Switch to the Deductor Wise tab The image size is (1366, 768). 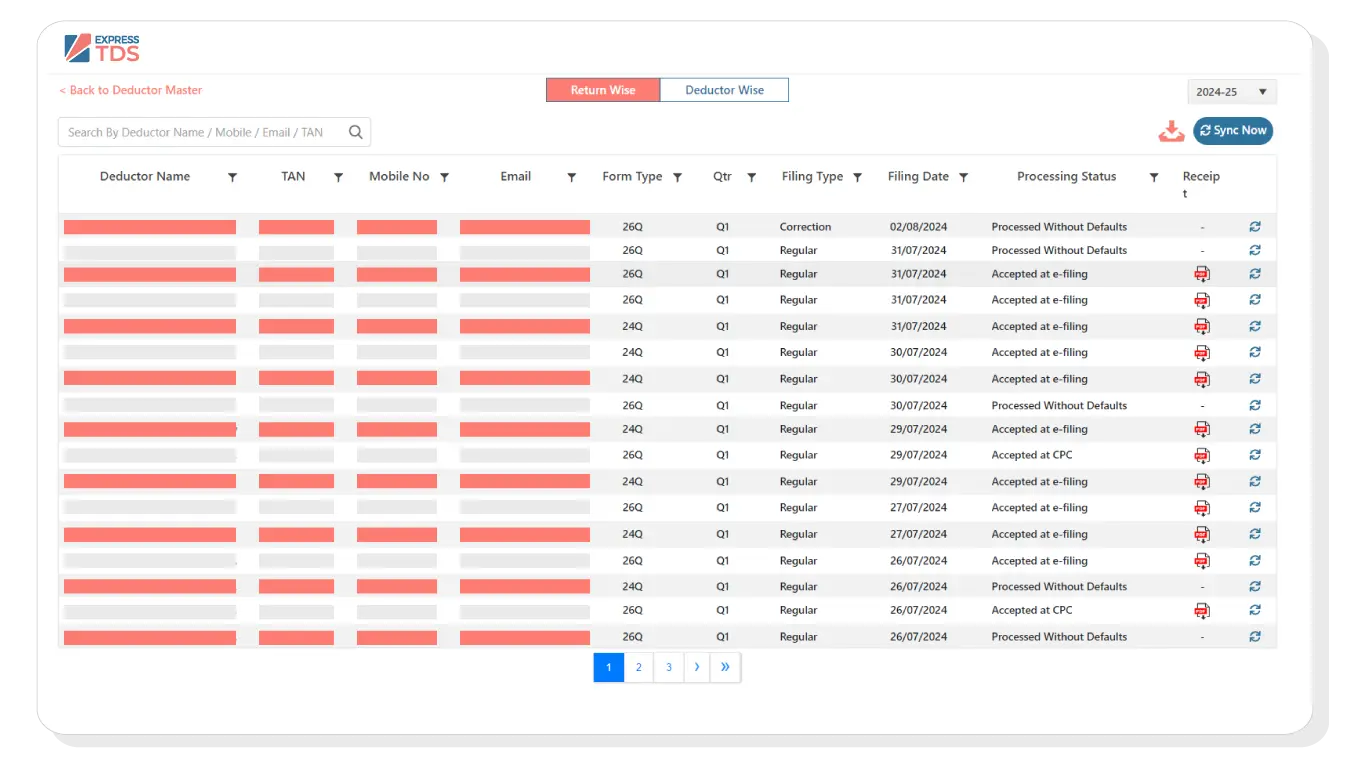(x=724, y=90)
